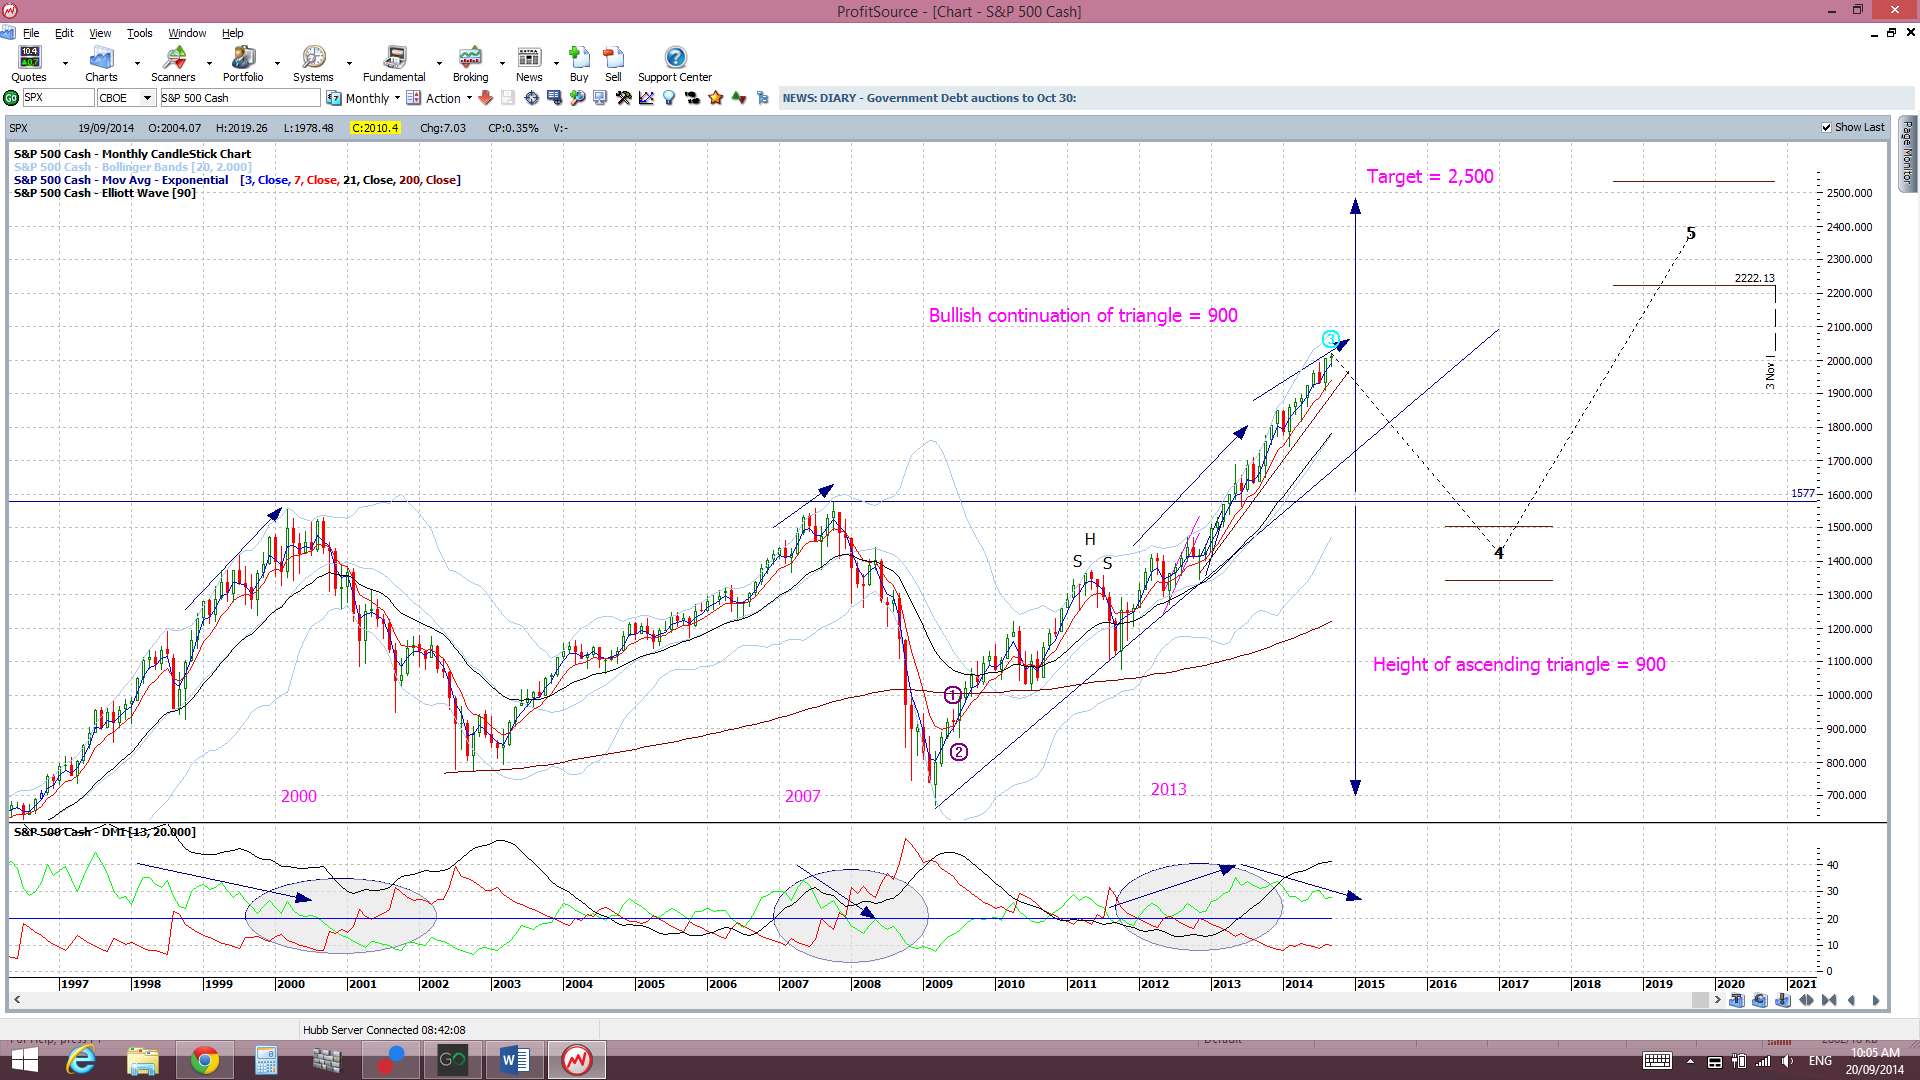Viewport: 1920px width, 1080px height.
Task: Click the Sell order icon
Action: pyautogui.click(x=613, y=64)
